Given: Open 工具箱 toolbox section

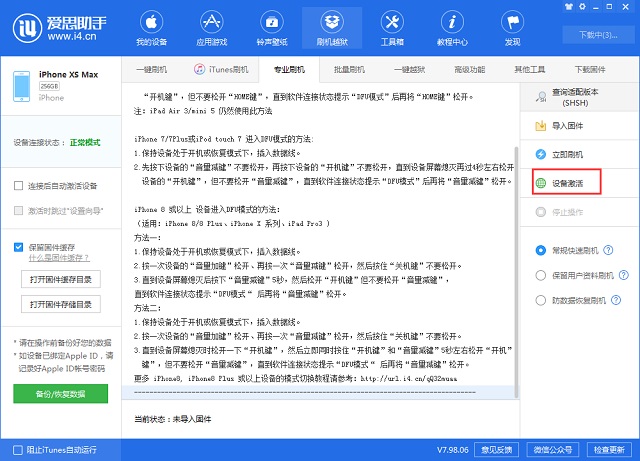Looking at the screenshot, I should [392, 29].
